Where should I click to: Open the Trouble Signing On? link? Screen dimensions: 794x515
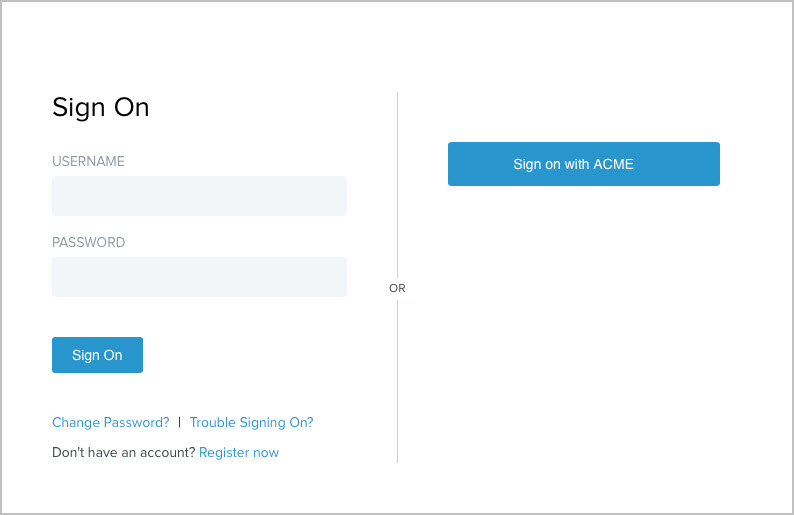(251, 422)
